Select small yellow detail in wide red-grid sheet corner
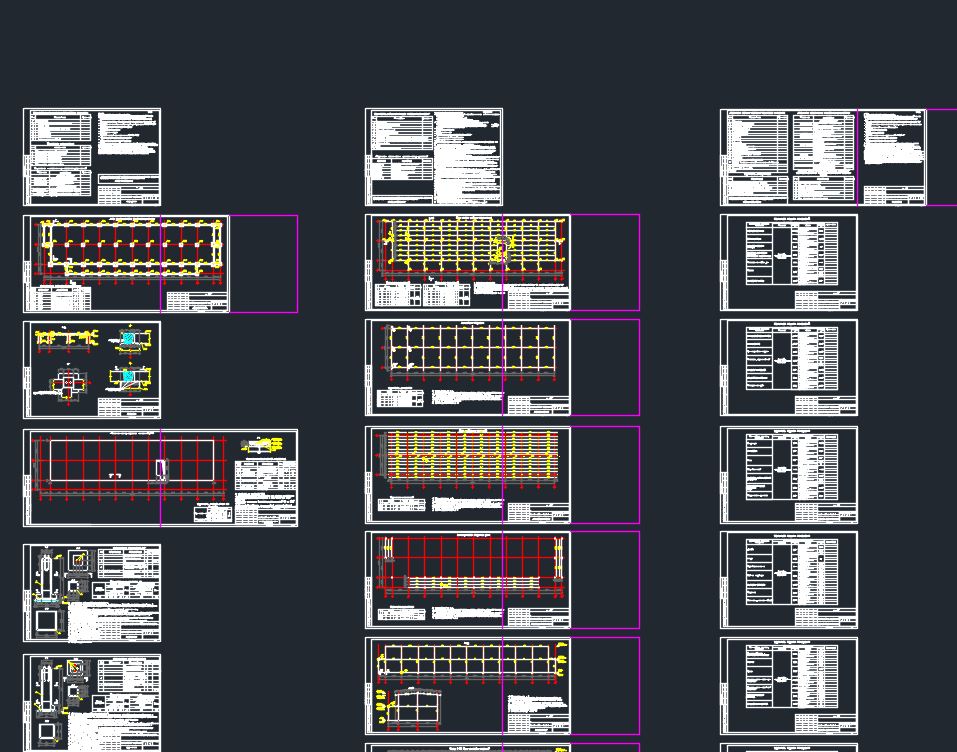957x752 pixels. 262,444
